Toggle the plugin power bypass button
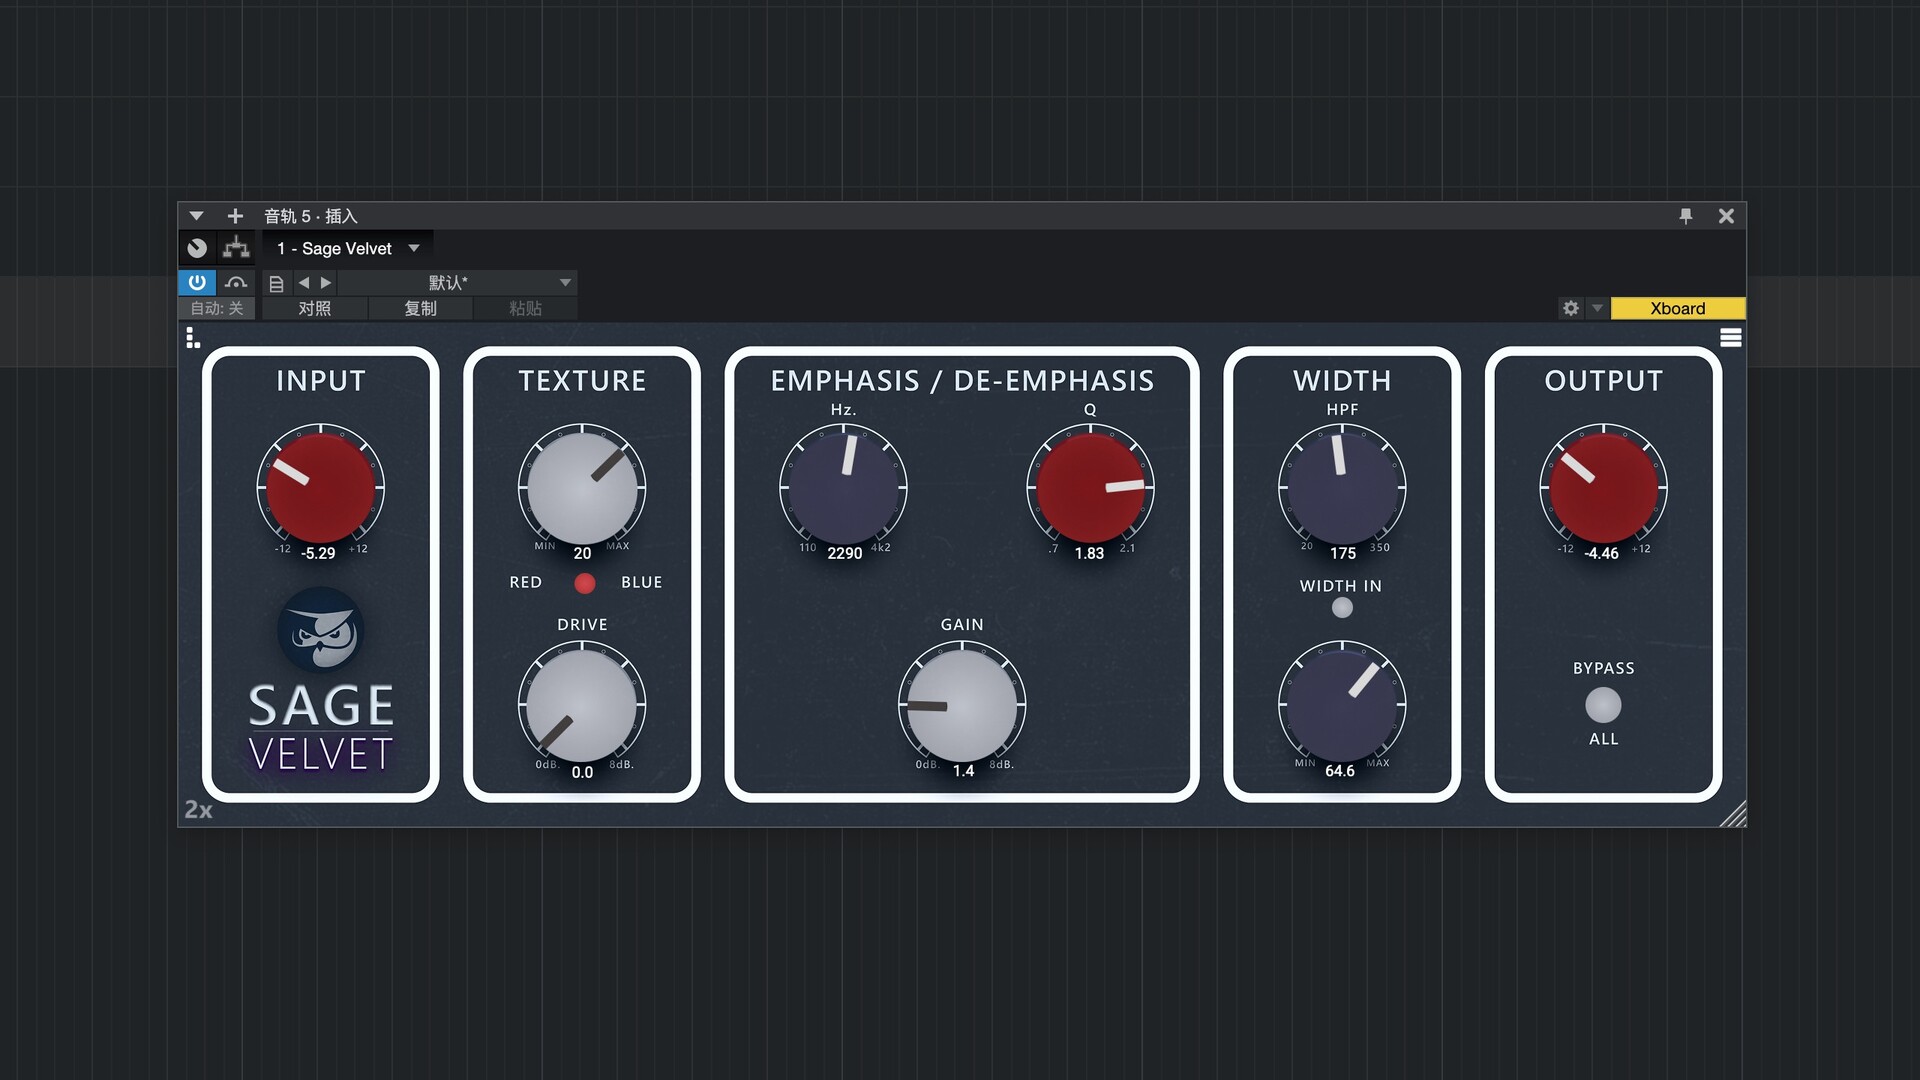 tap(197, 282)
